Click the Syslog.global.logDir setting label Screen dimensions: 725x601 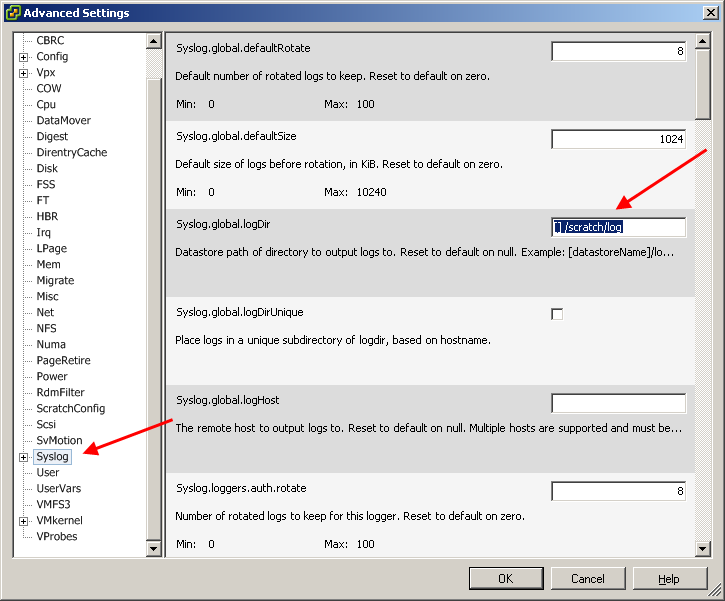[x=223, y=224]
